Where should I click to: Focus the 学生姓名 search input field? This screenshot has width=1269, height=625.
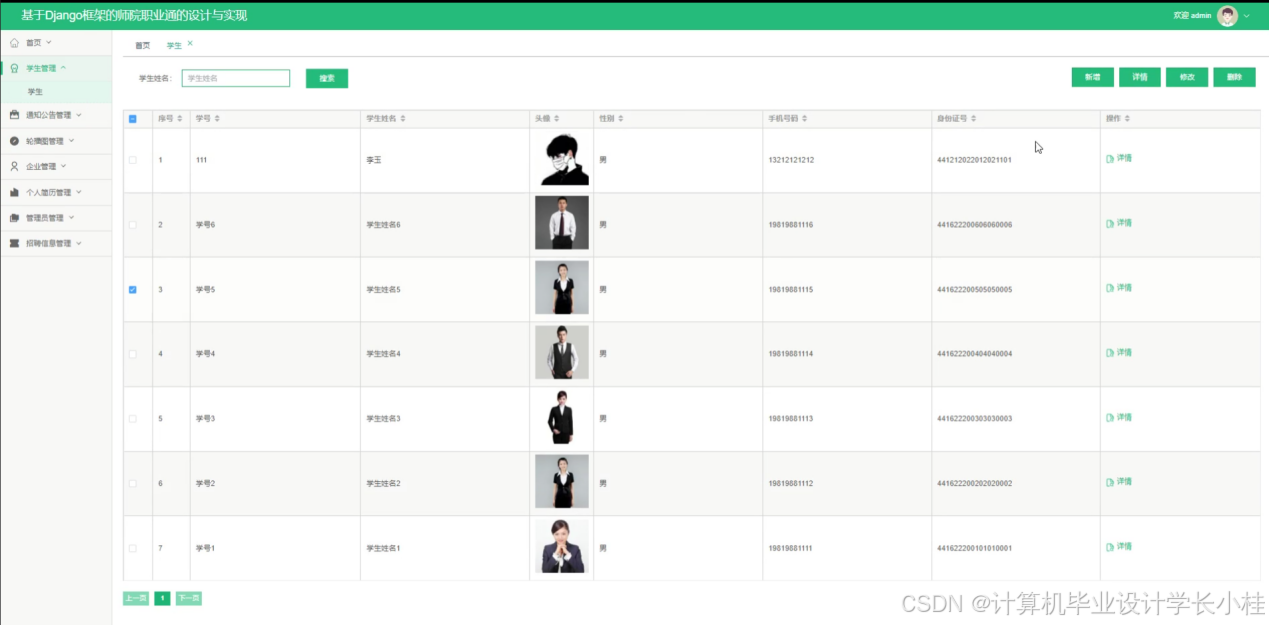pos(236,78)
